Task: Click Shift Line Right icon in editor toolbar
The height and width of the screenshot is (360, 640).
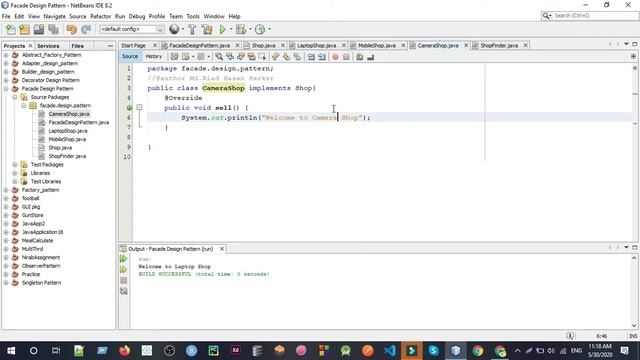Action: 322,57
